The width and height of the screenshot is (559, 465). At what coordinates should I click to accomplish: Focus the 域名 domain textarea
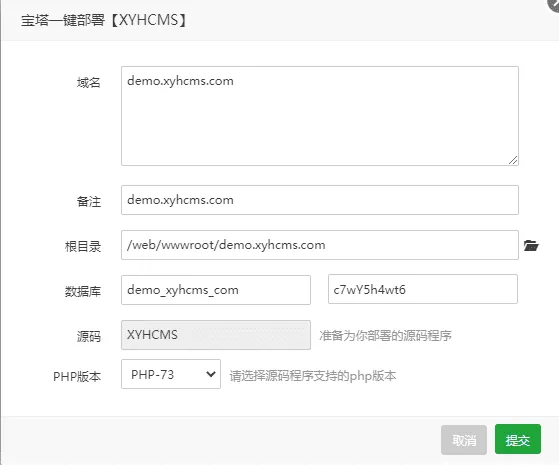click(x=320, y=116)
